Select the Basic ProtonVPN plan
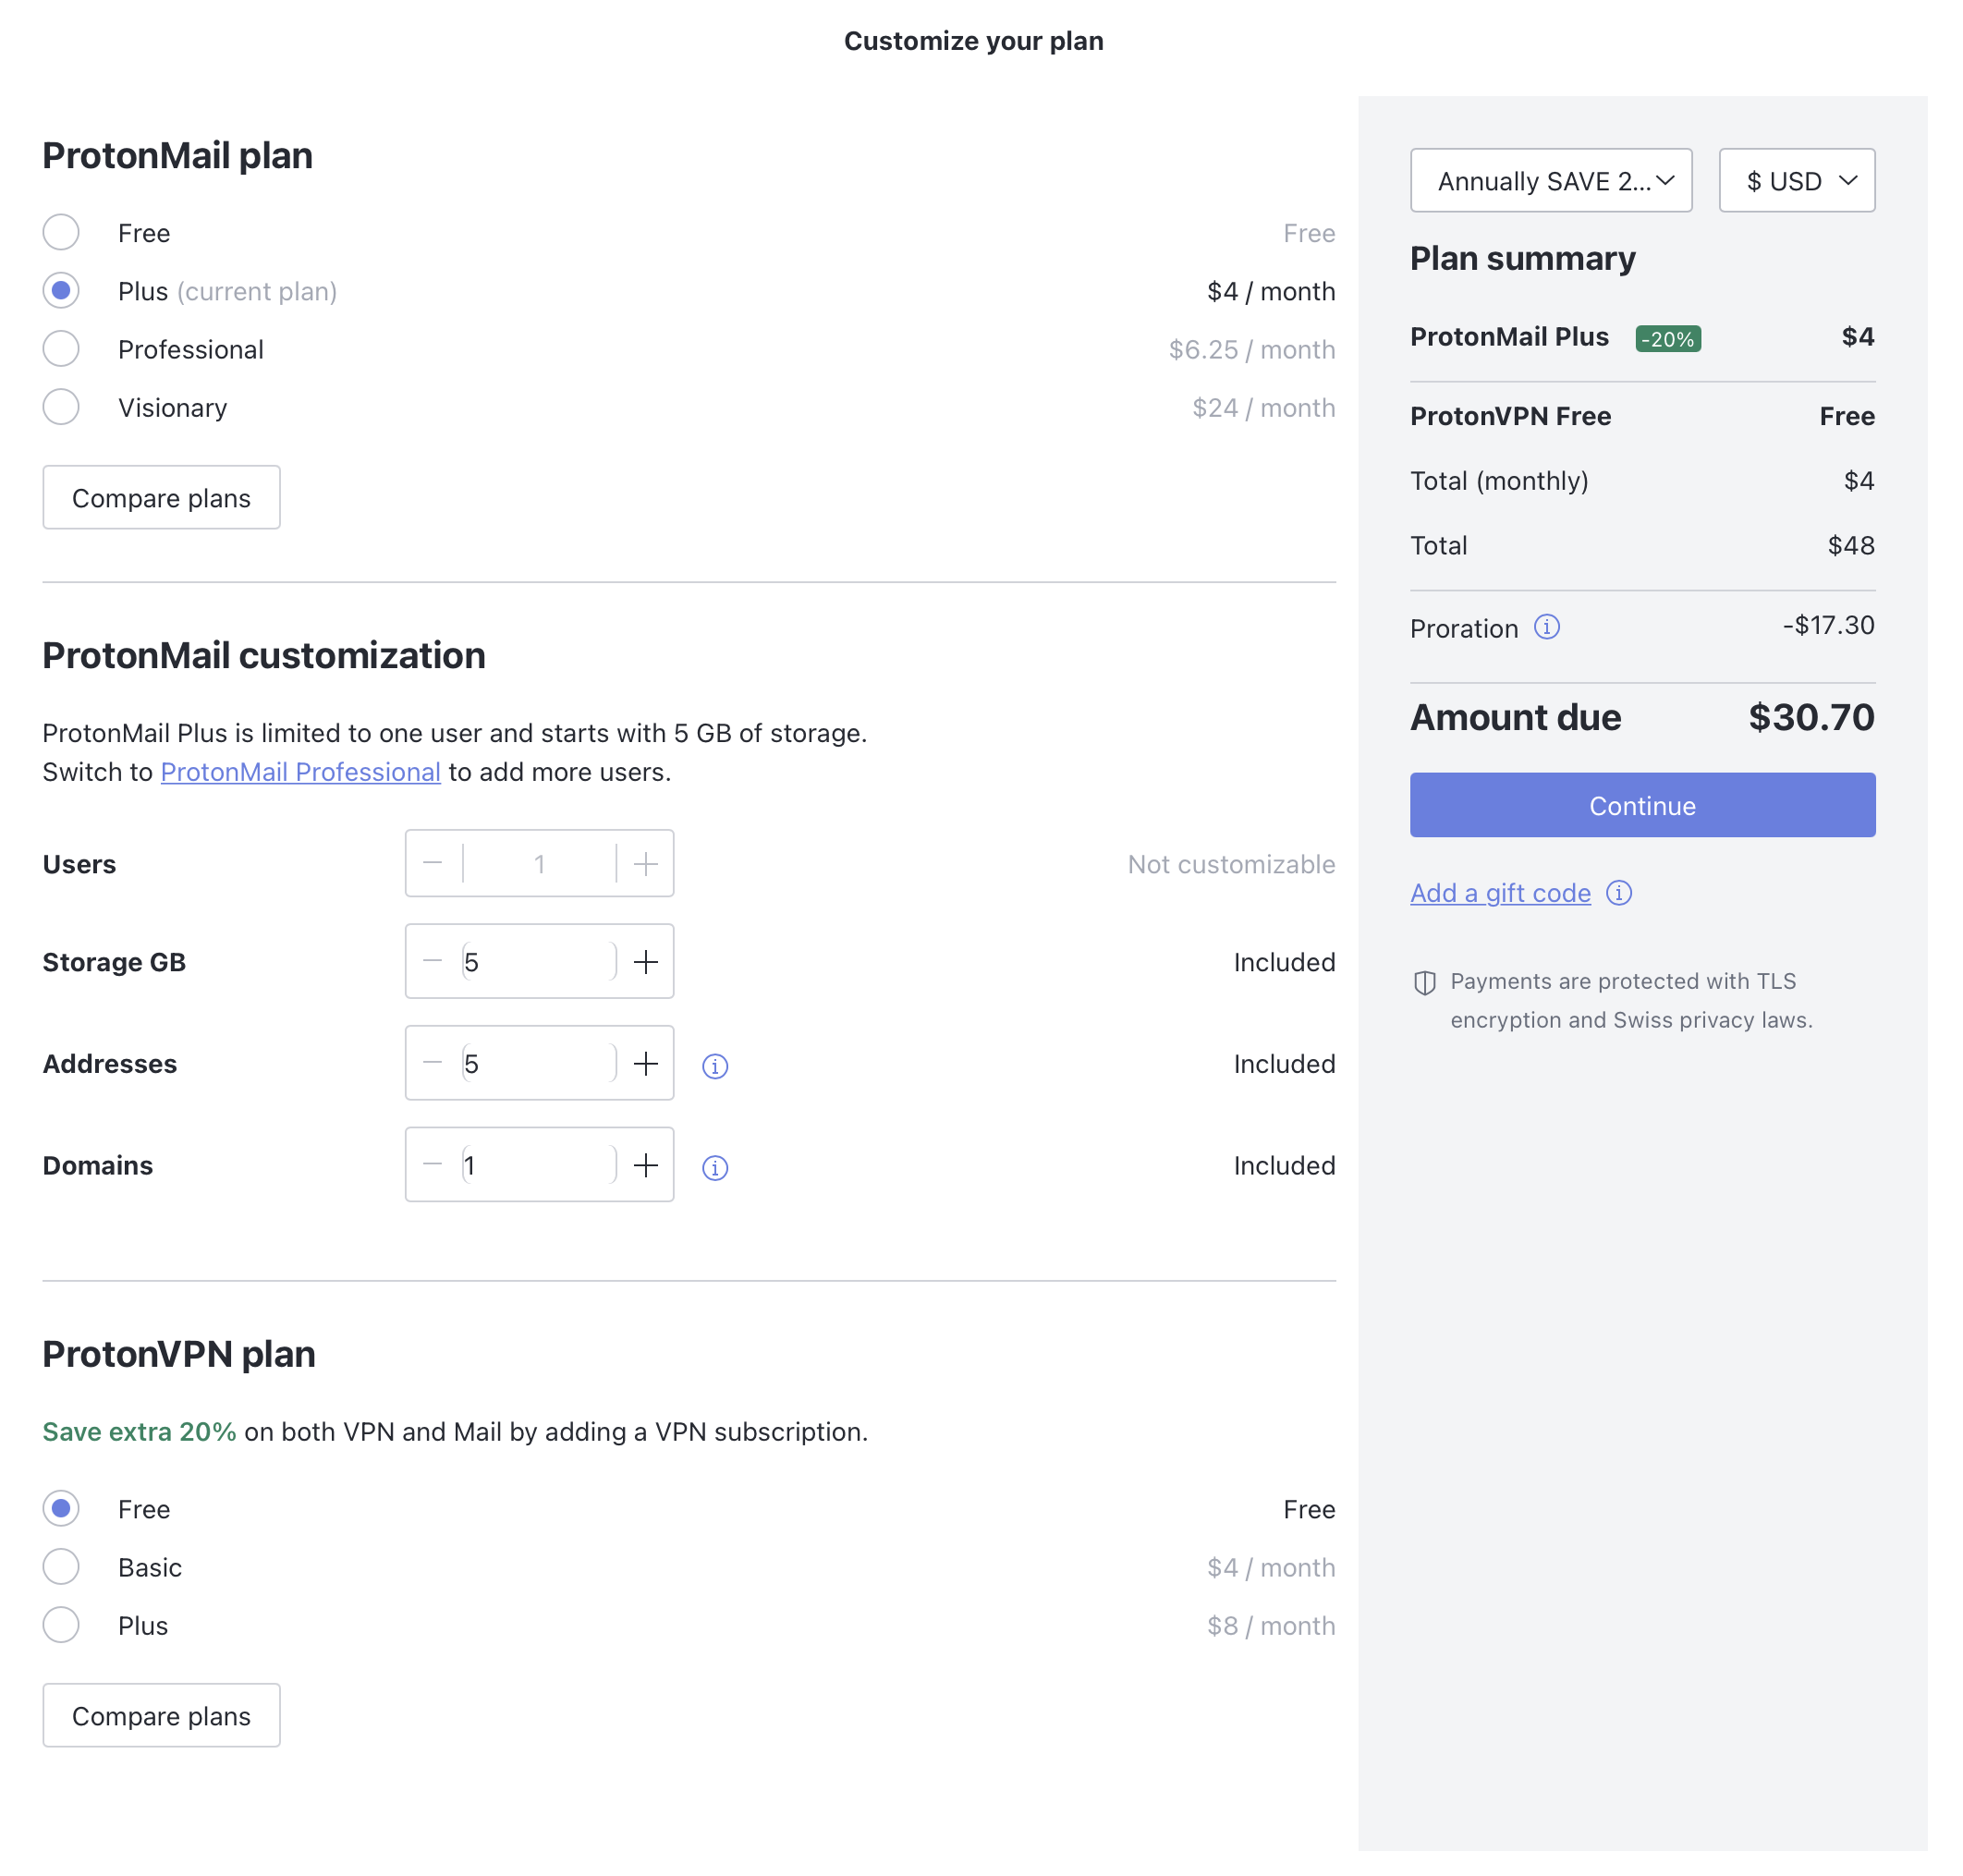Image resolution: width=1963 pixels, height=1876 pixels. point(61,1567)
